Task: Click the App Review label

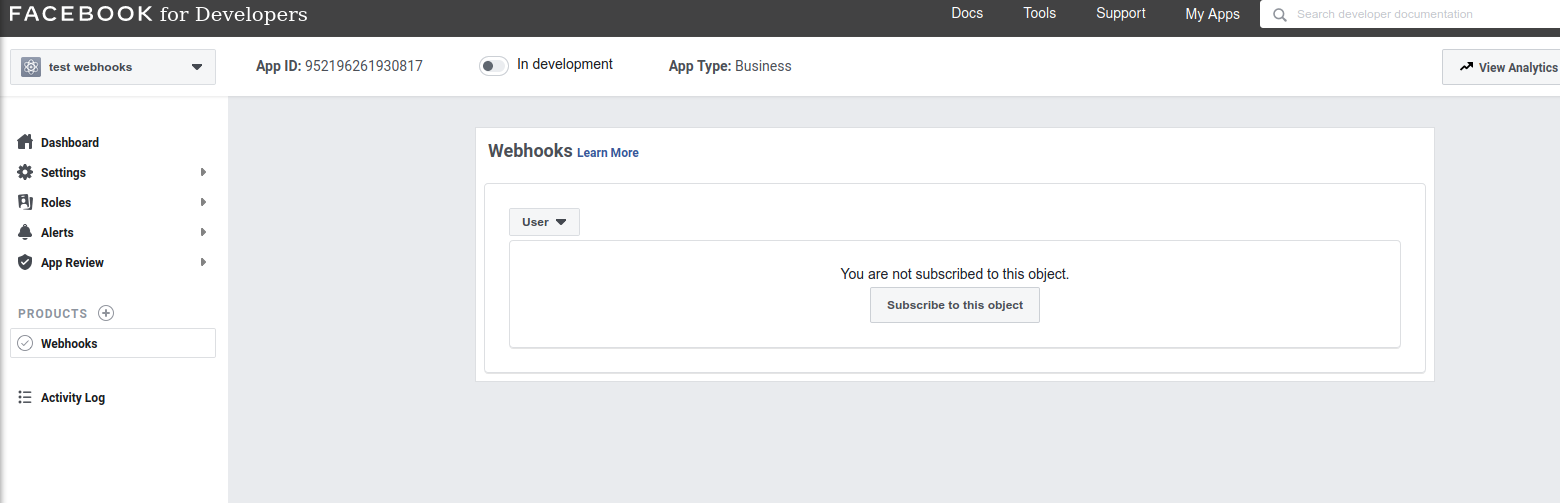Action: pos(72,262)
